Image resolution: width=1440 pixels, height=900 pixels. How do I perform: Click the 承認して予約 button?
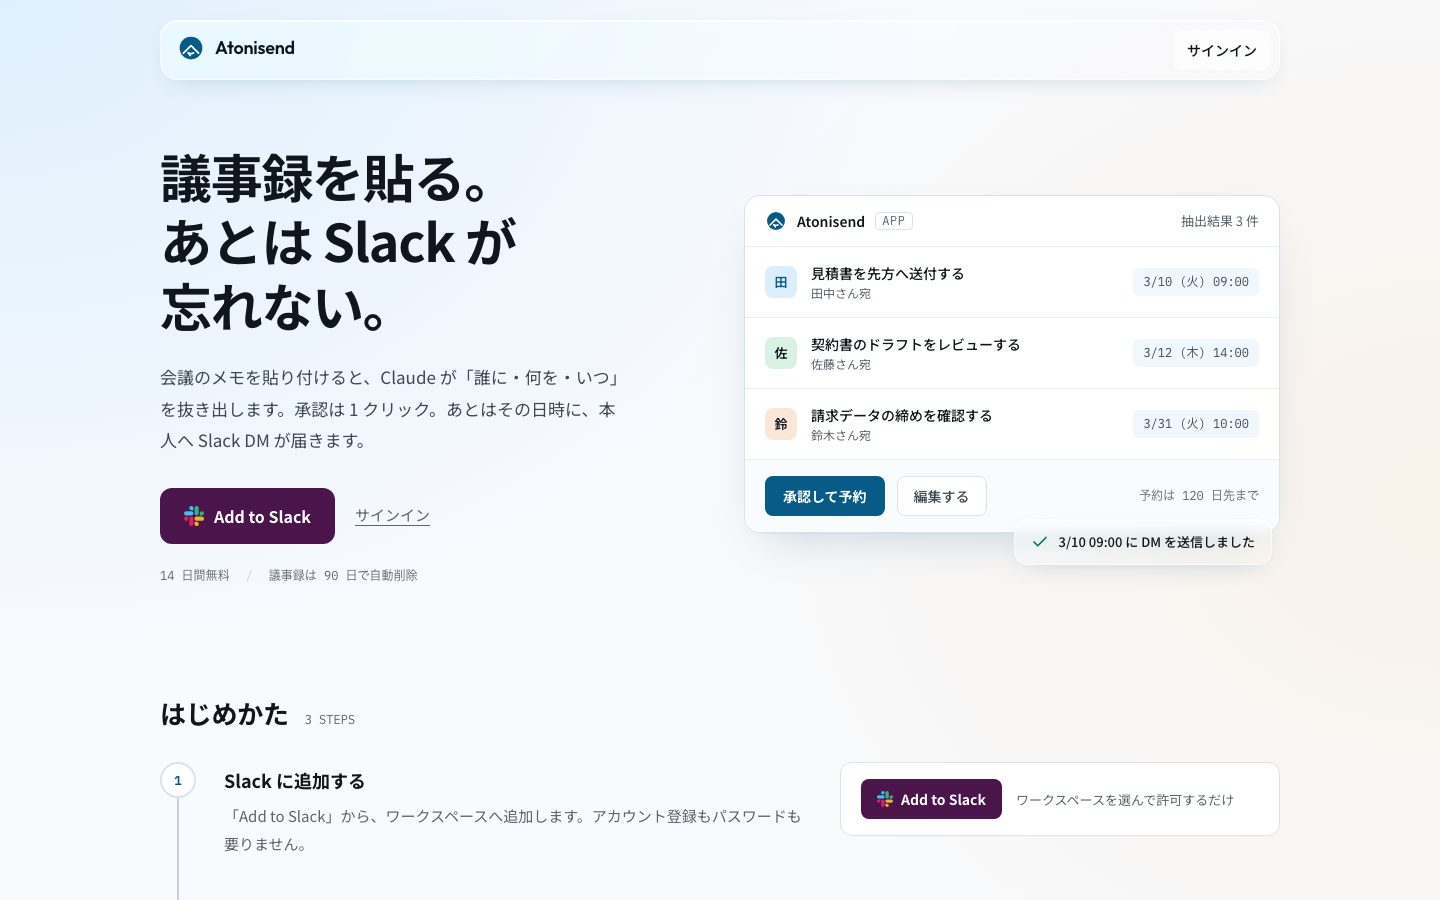click(x=825, y=496)
